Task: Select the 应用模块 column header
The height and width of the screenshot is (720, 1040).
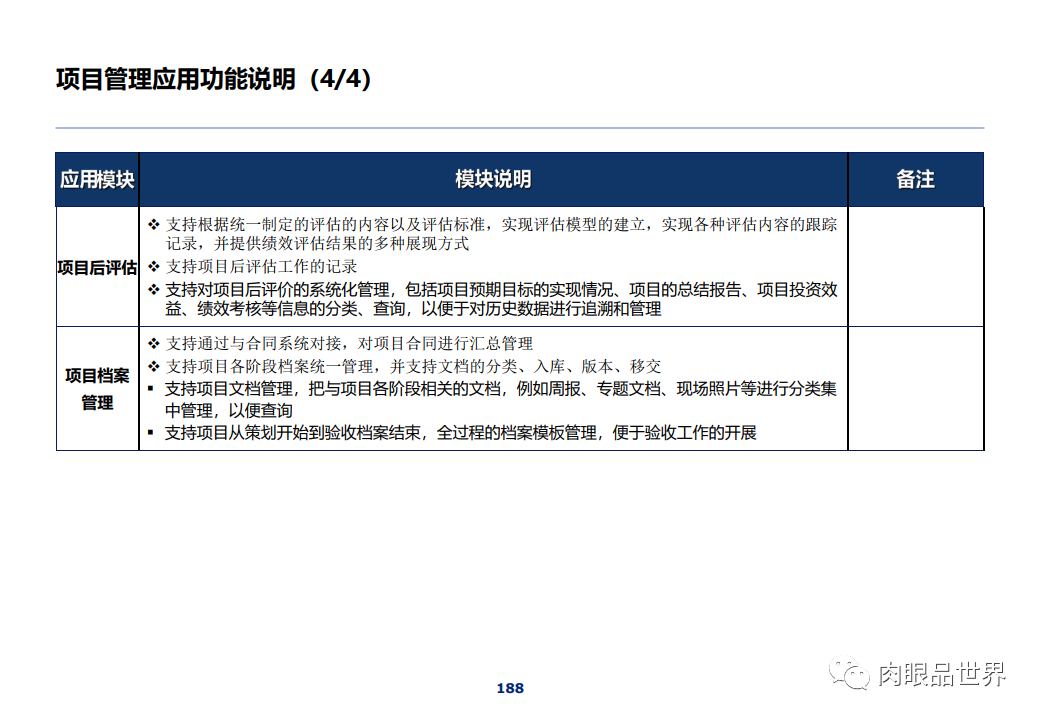Action: tap(98, 180)
